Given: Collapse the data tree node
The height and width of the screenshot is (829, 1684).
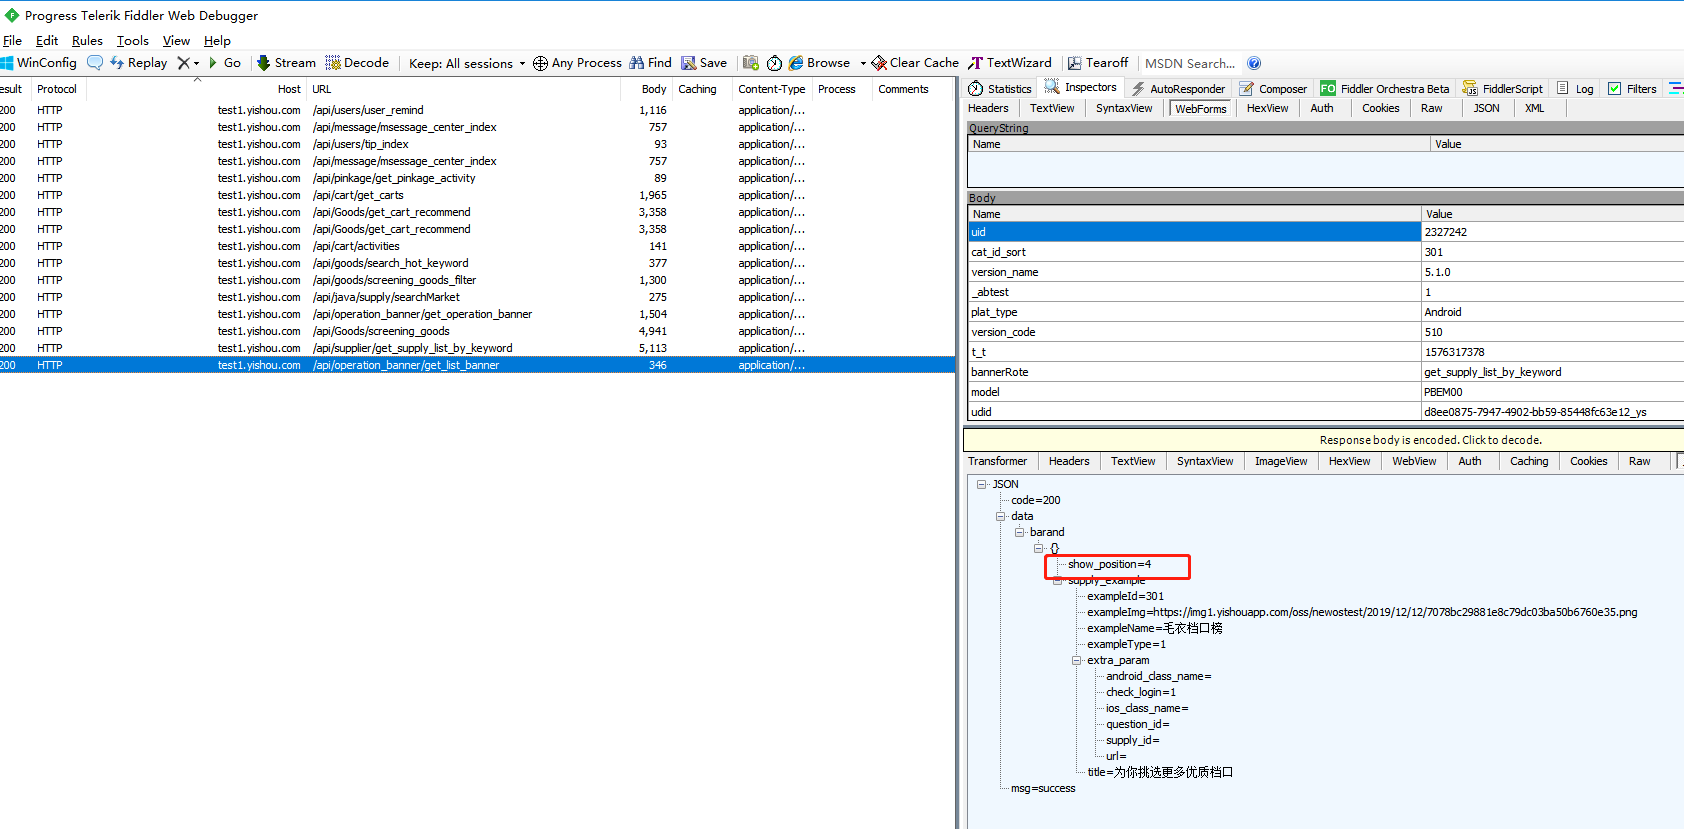Looking at the screenshot, I should (x=1001, y=516).
